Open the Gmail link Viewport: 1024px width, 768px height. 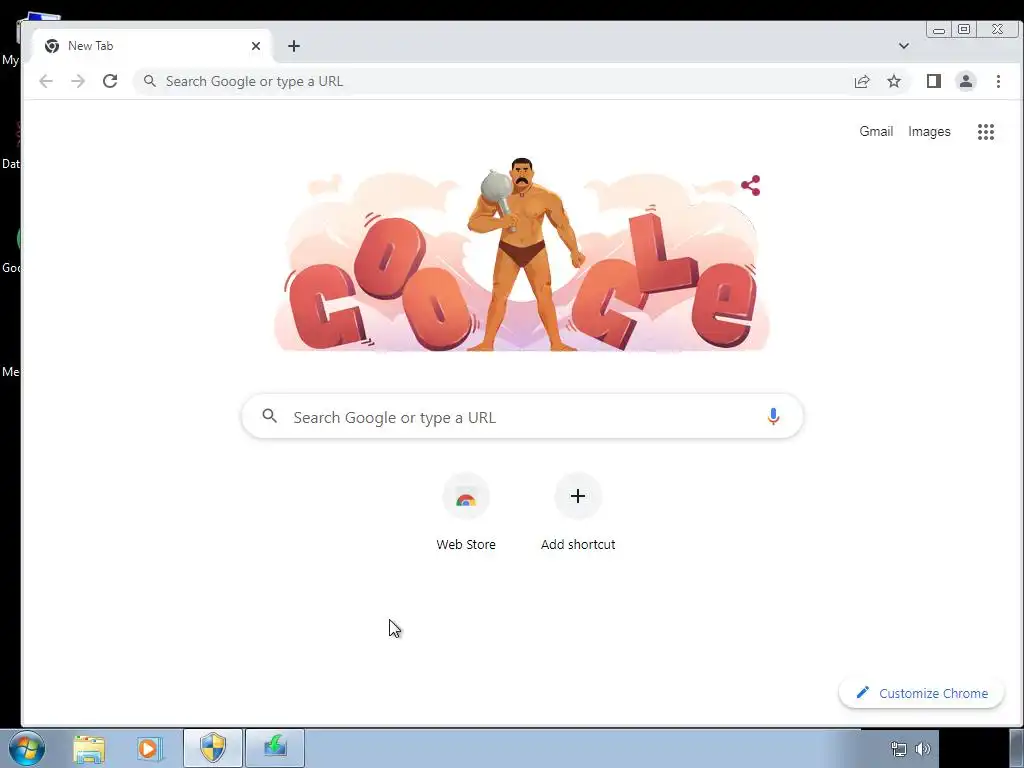(876, 131)
